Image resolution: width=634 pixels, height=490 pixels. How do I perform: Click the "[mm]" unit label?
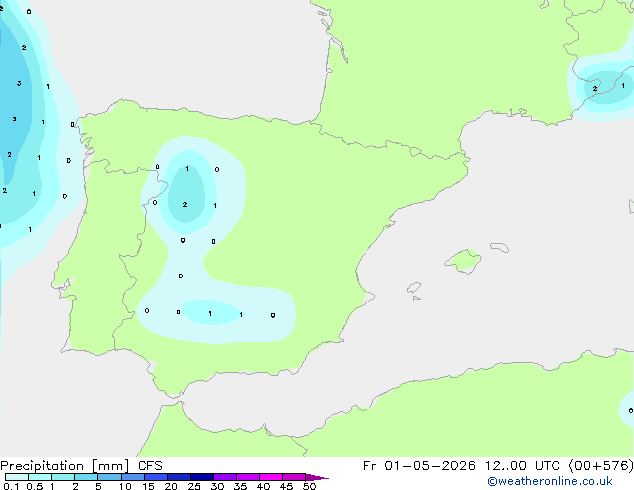(x=110, y=466)
